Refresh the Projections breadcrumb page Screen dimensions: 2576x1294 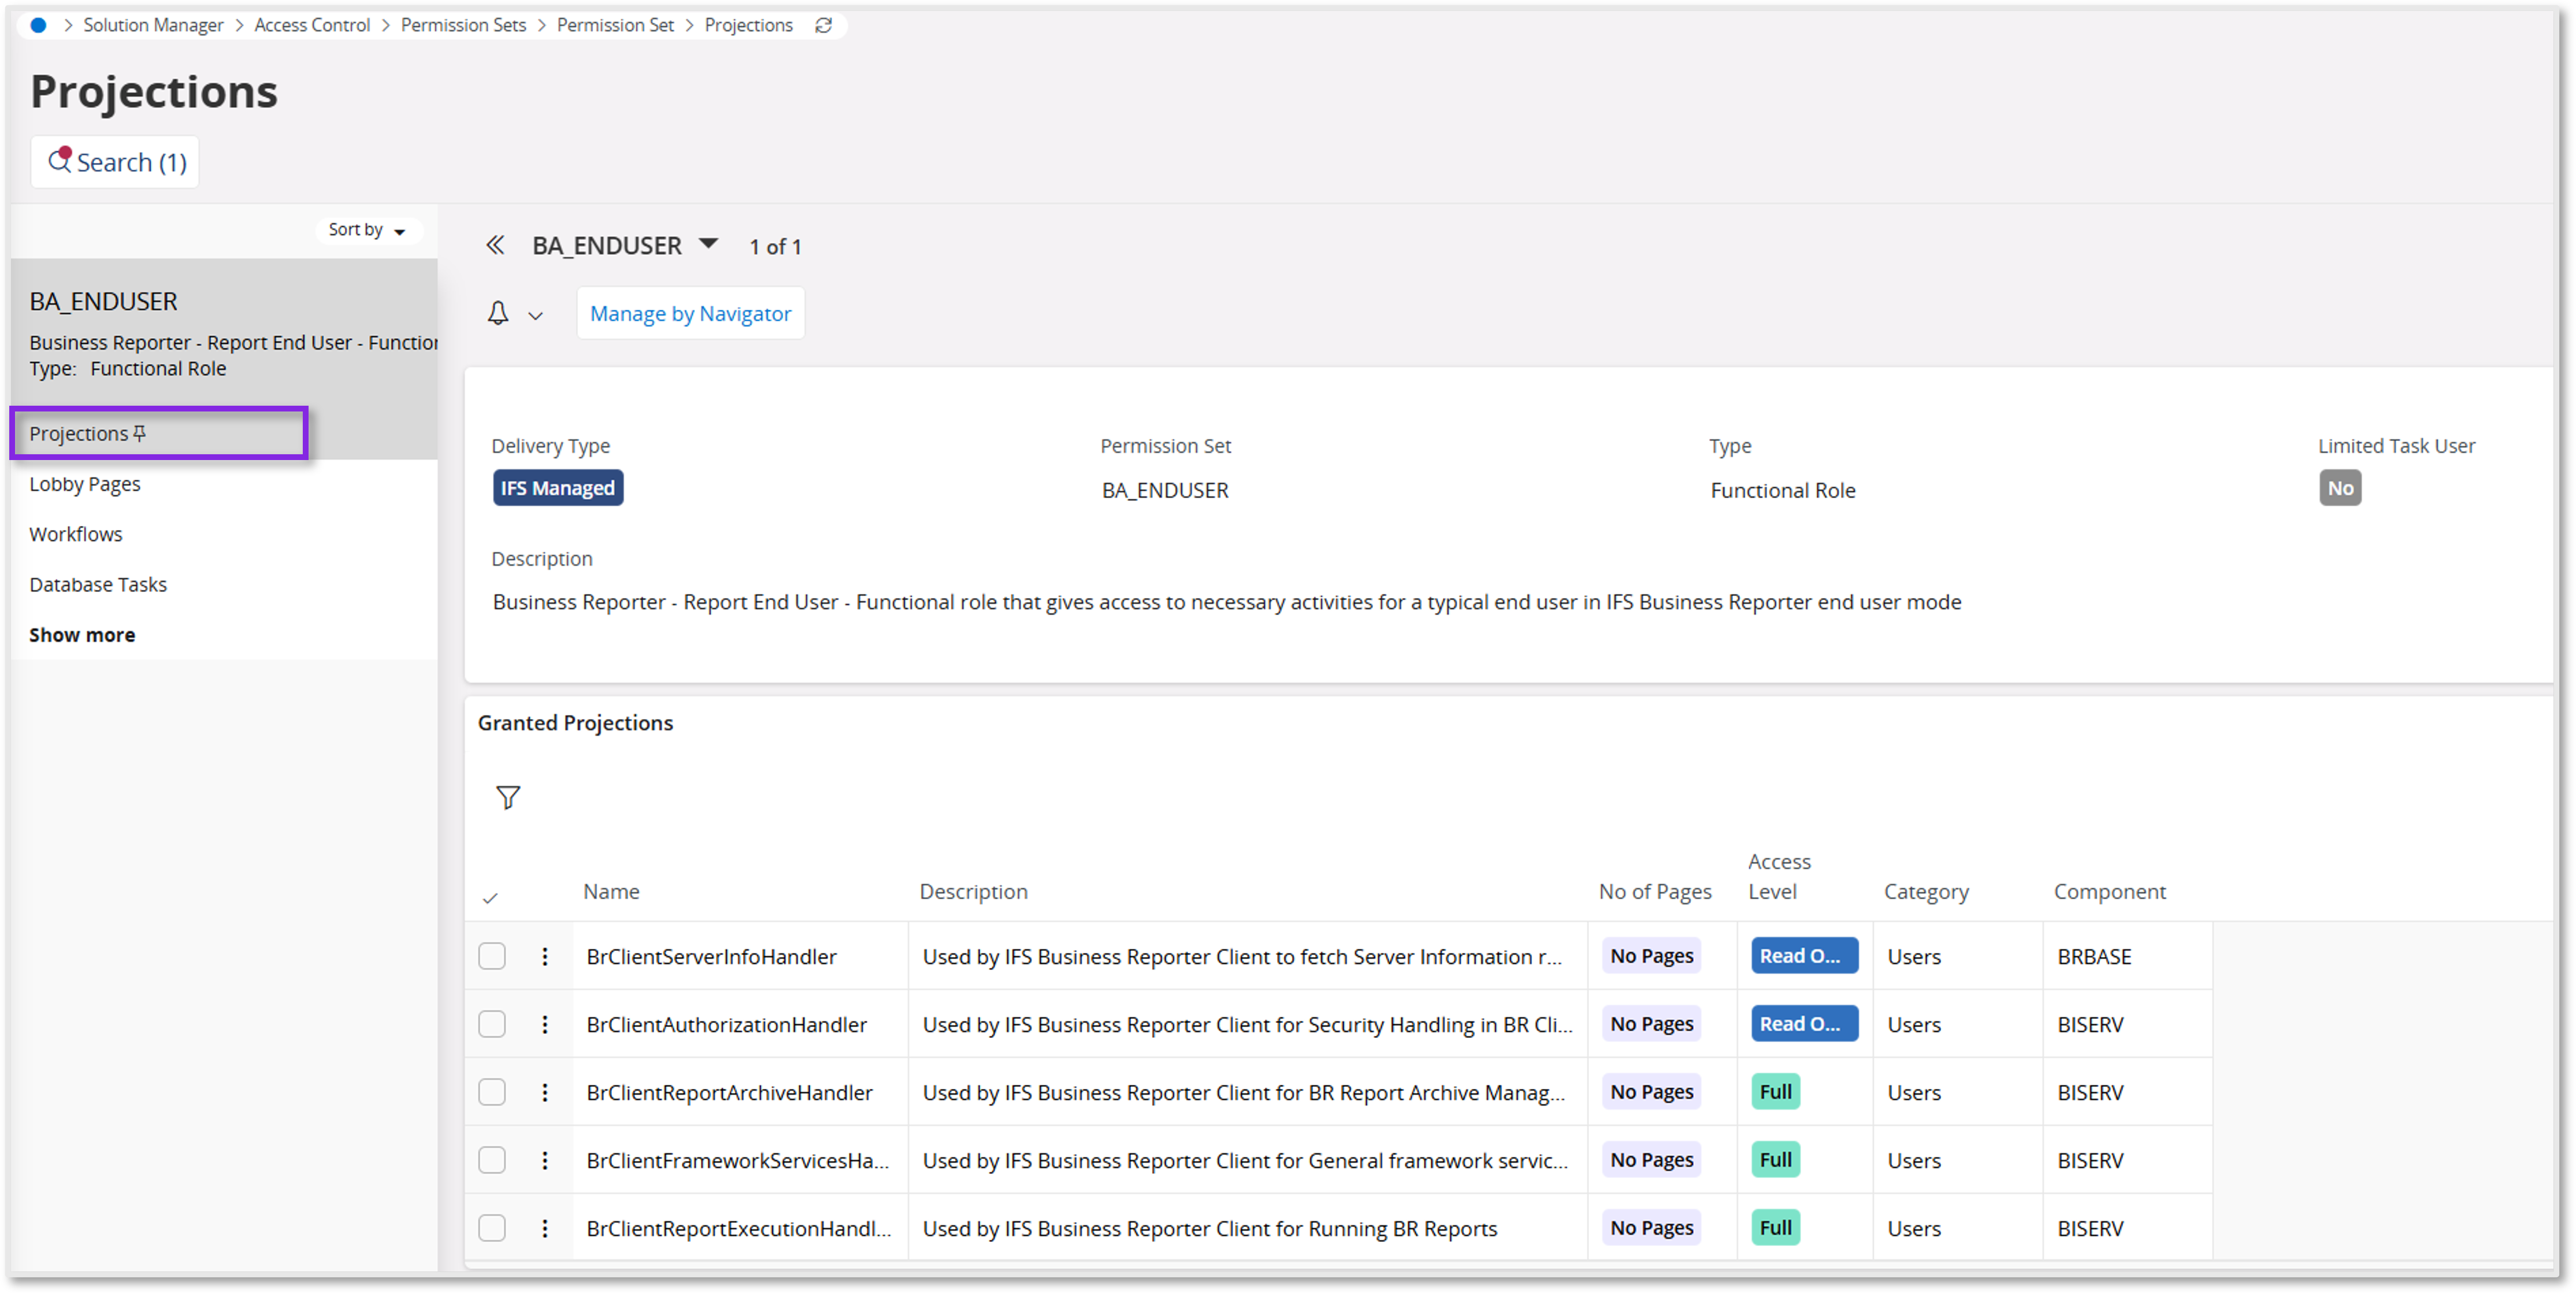823,25
